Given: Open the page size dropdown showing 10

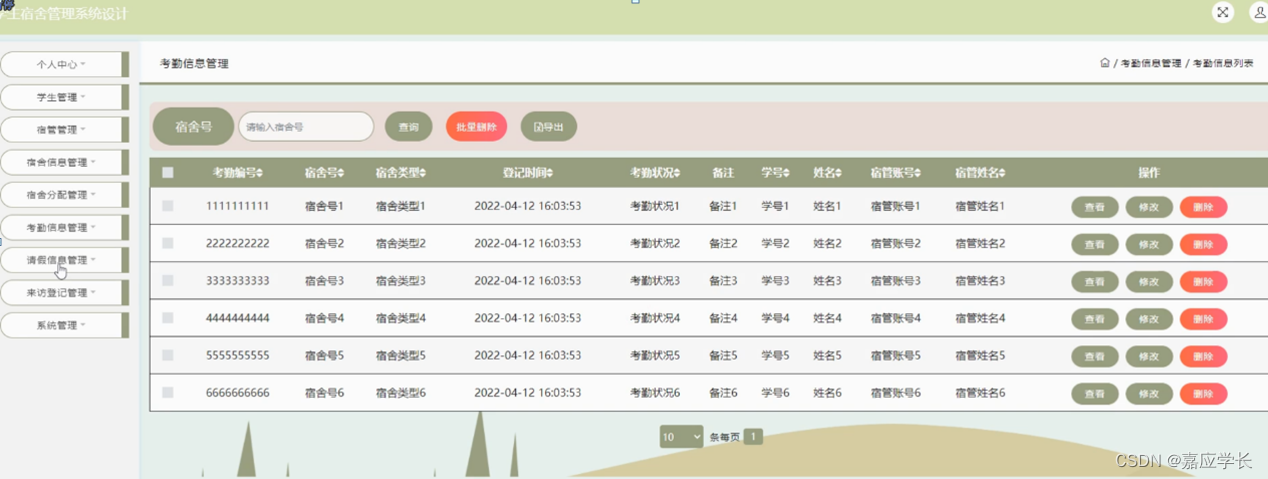Looking at the screenshot, I should (681, 437).
